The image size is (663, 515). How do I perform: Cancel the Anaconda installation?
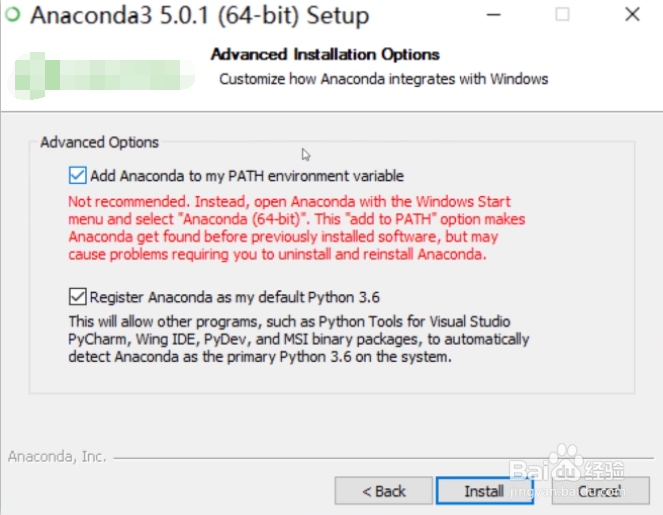coord(599,491)
